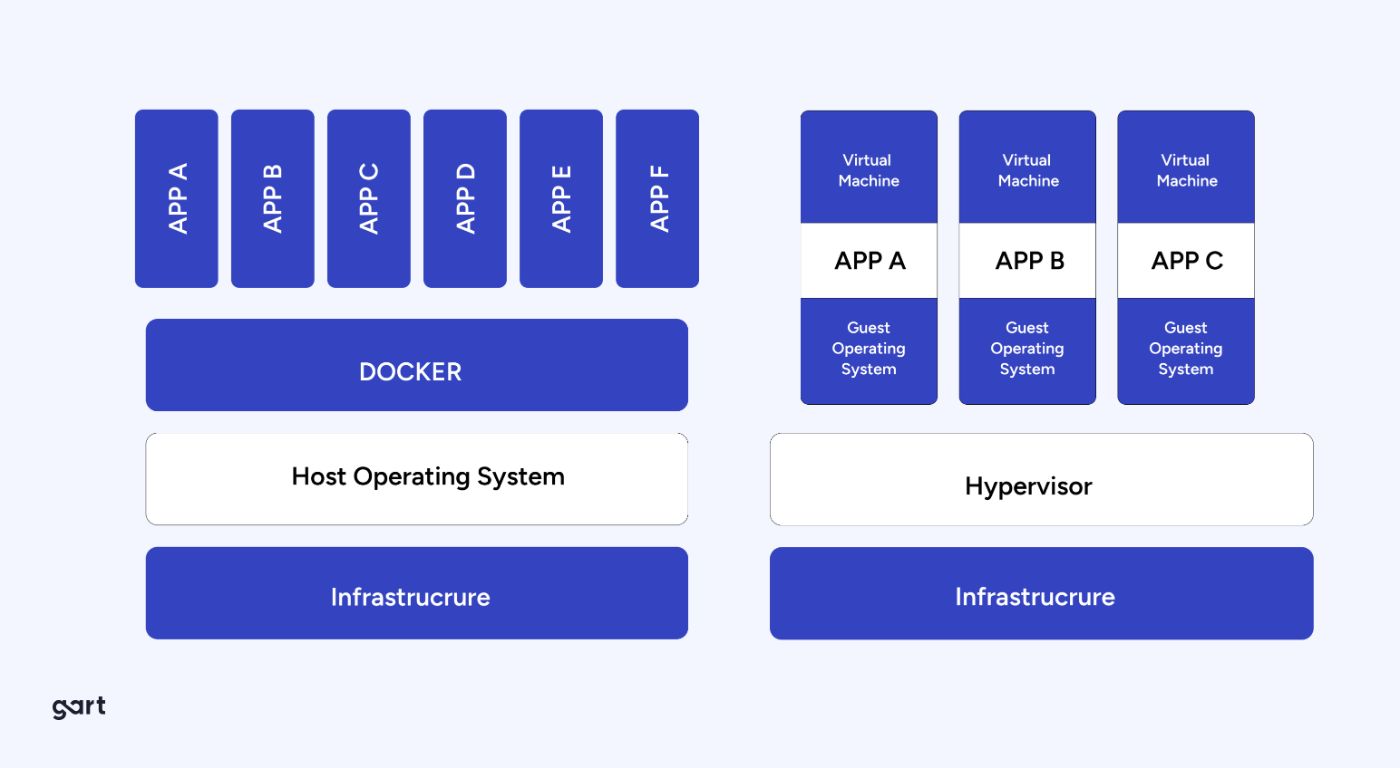Pick the APP F container block
Viewport: 1400px width, 768px height.
point(657,198)
